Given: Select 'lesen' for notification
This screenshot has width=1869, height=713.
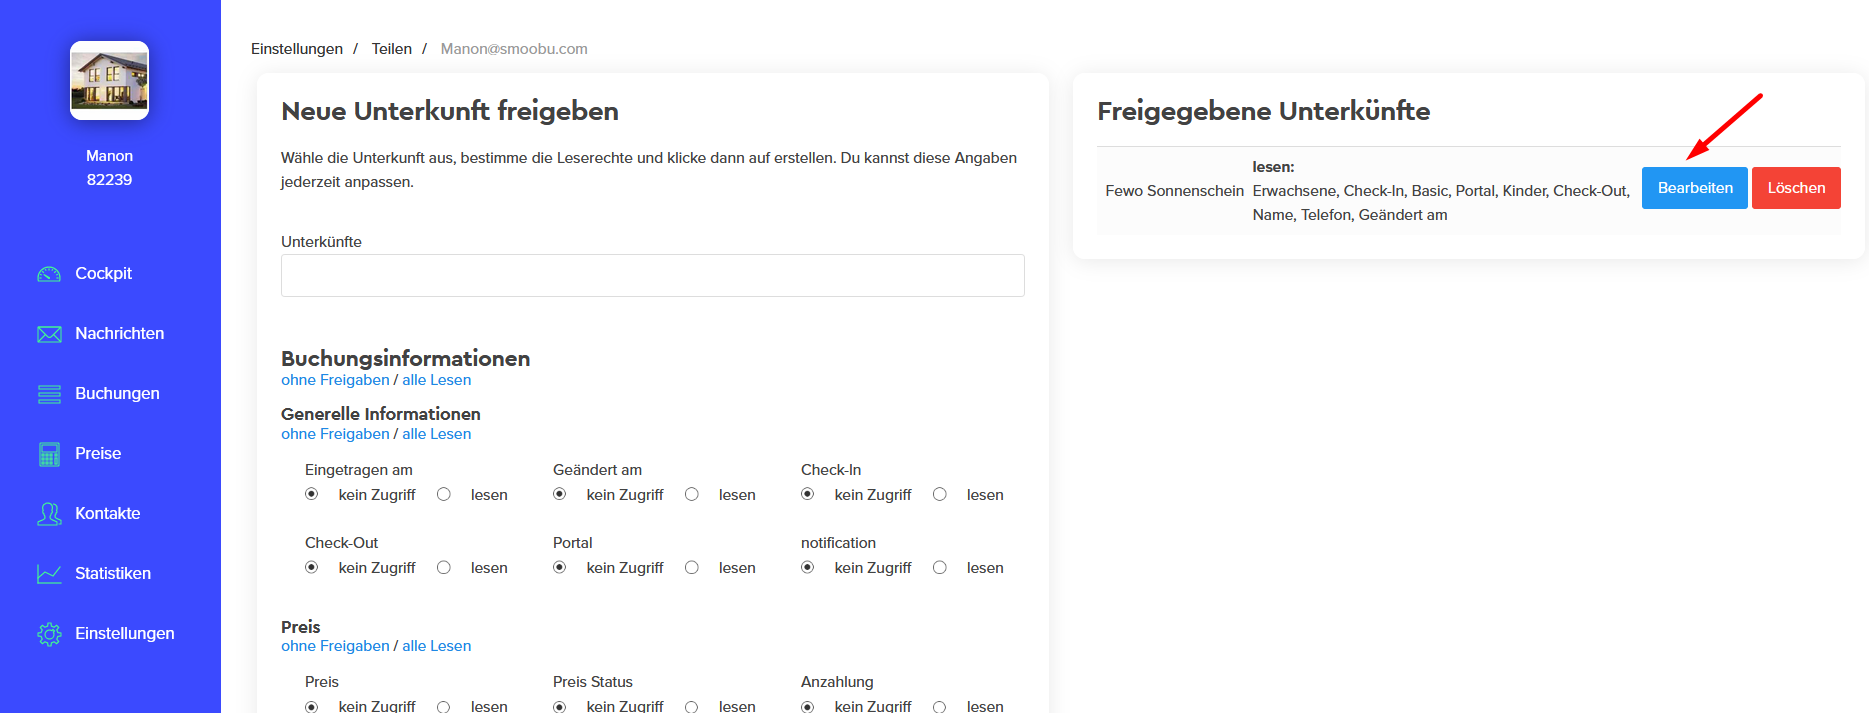Looking at the screenshot, I should click(x=940, y=567).
